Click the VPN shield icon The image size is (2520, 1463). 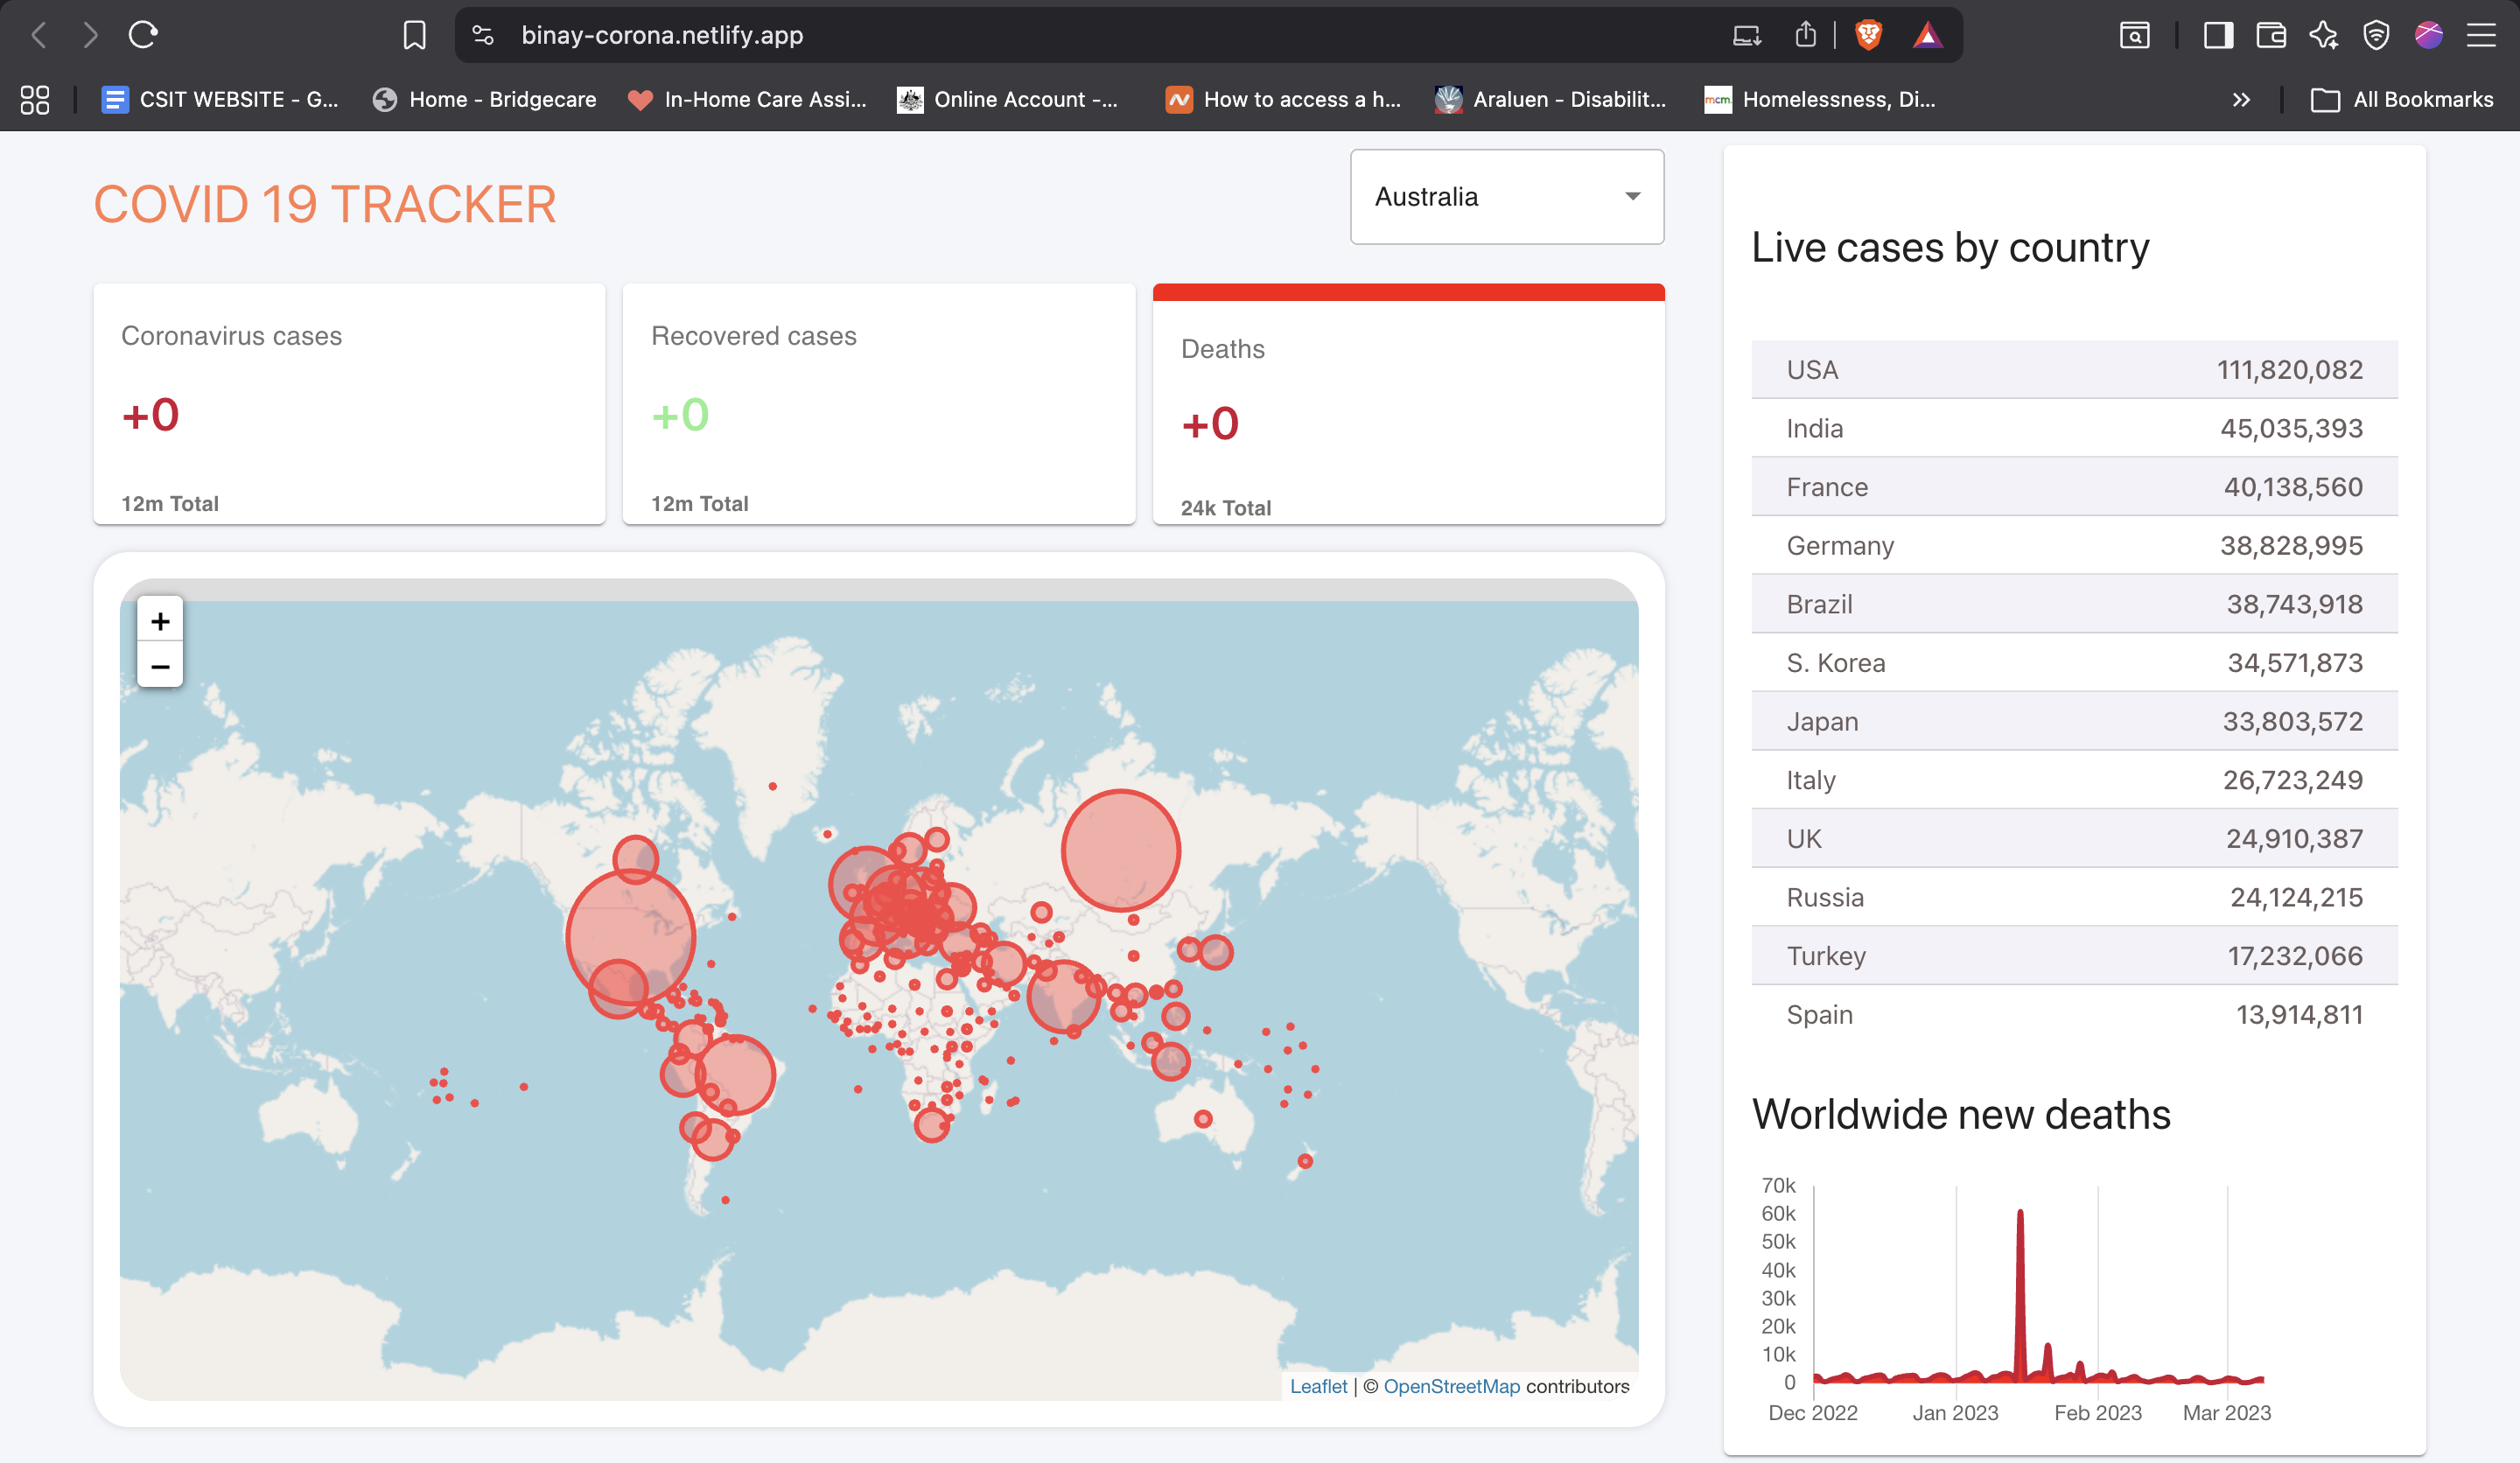point(2376,35)
